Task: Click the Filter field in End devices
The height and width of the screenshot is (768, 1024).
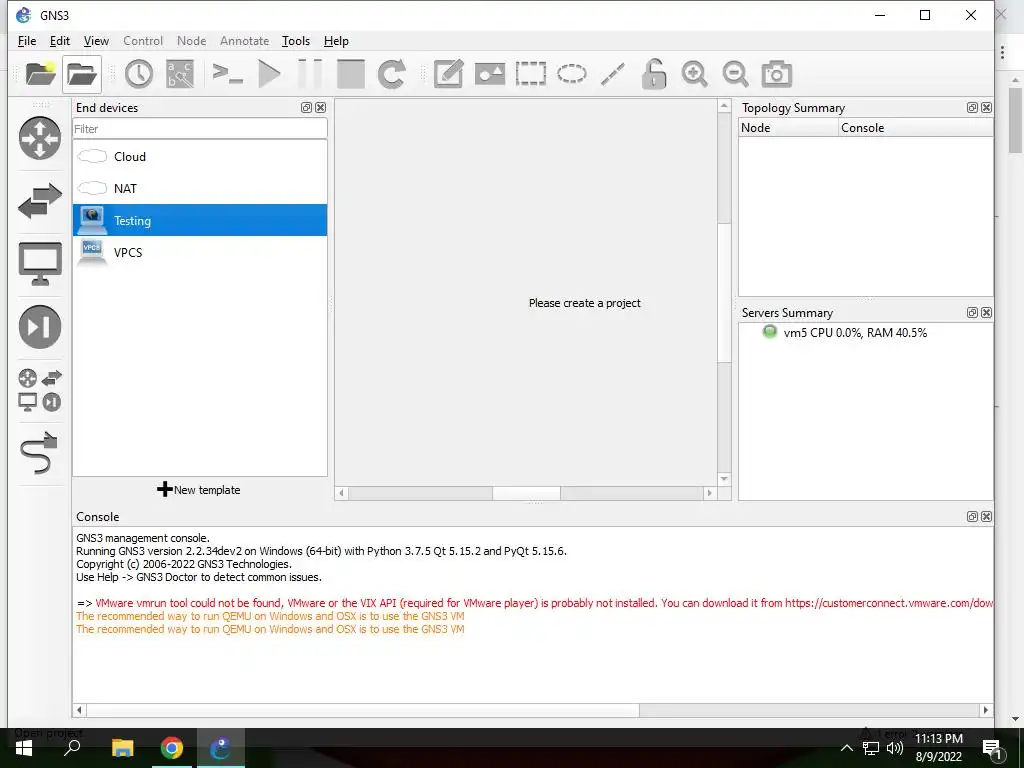Action: pos(200,129)
